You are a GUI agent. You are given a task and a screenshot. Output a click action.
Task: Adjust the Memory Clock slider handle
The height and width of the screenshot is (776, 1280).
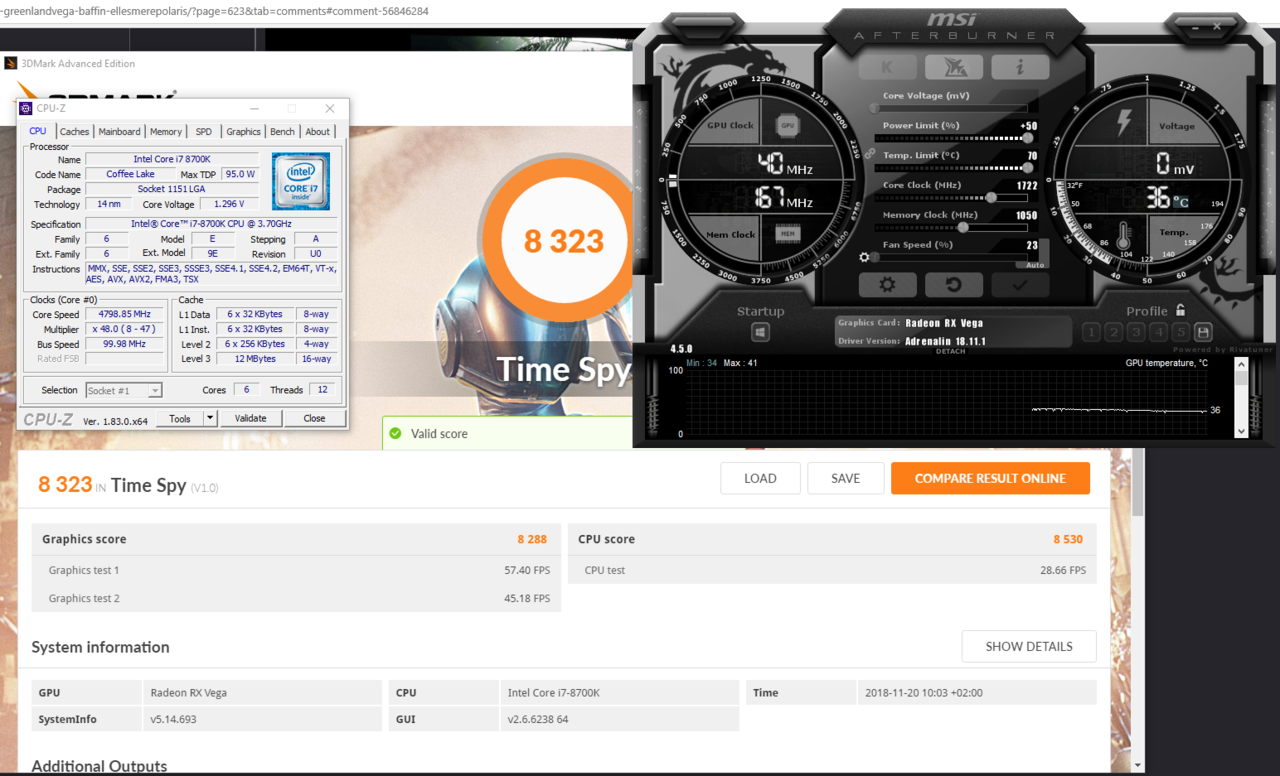tap(964, 228)
